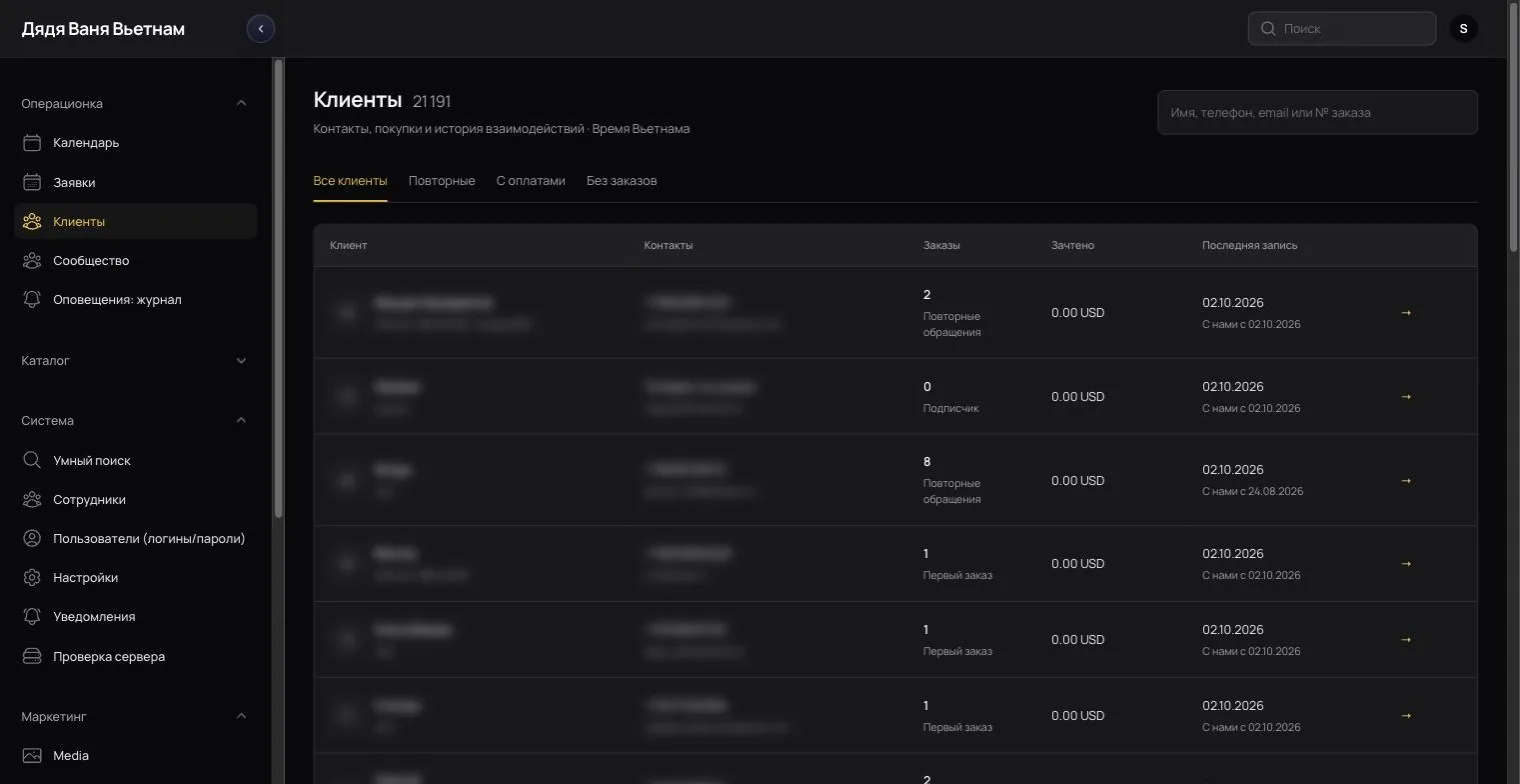Click the sidebar vertical scrollbar

tap(278, 288)
